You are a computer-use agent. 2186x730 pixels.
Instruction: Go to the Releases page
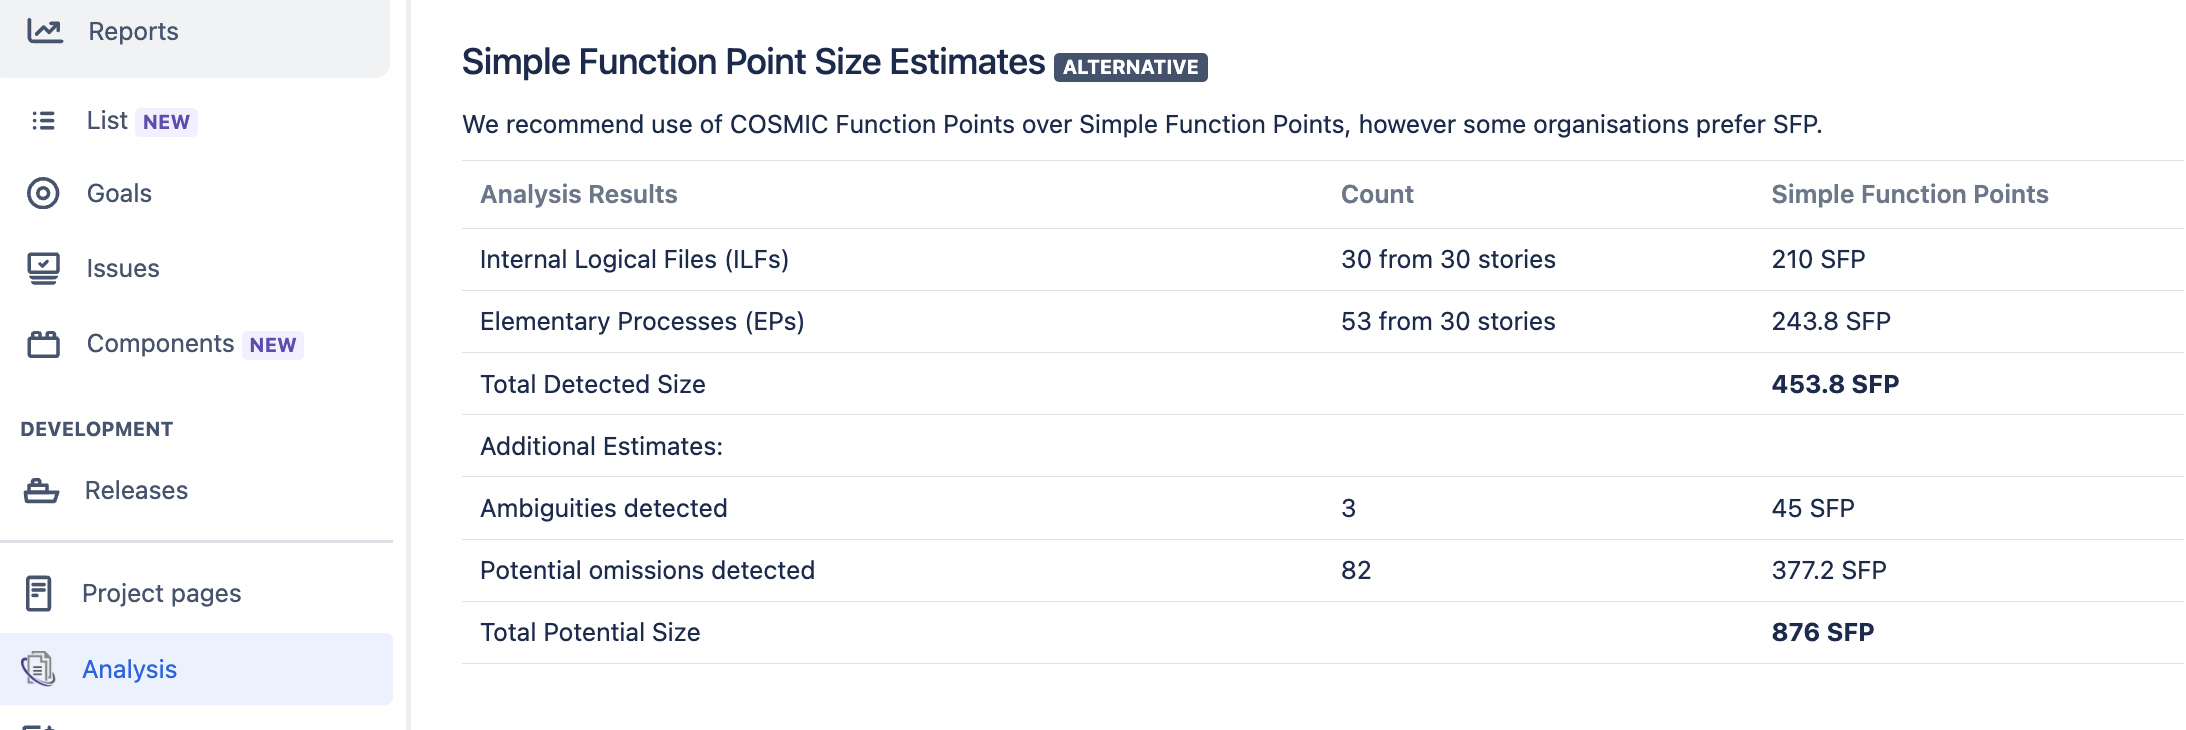(136, 490)
